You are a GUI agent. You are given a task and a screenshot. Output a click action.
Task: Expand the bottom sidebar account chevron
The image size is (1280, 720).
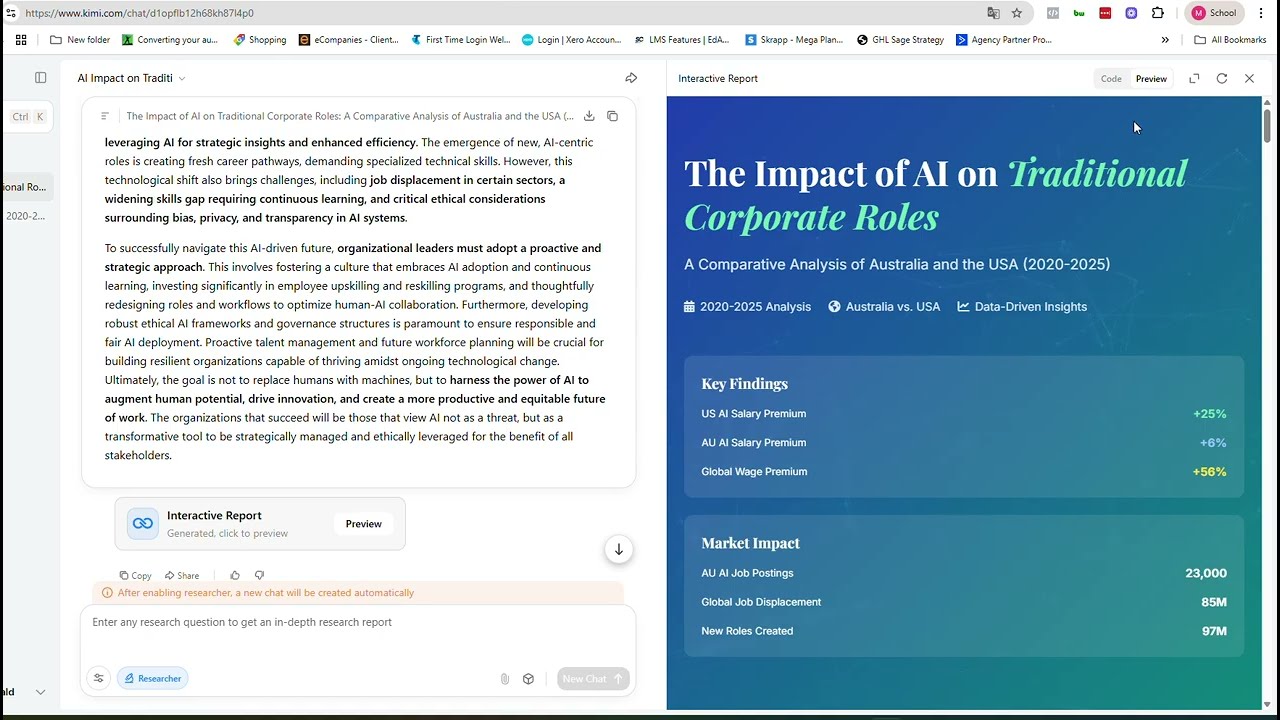[x=40, y=691]
